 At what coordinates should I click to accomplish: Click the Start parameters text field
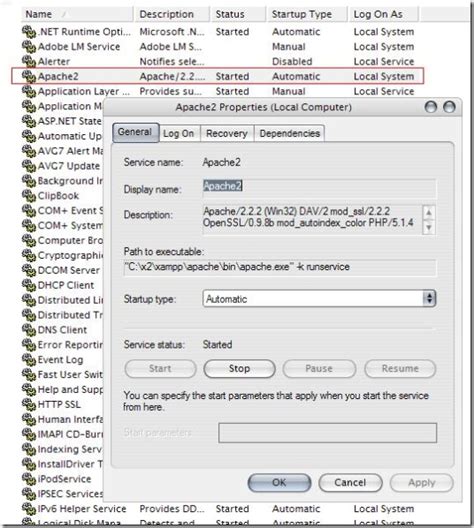[x=328, y=433]
